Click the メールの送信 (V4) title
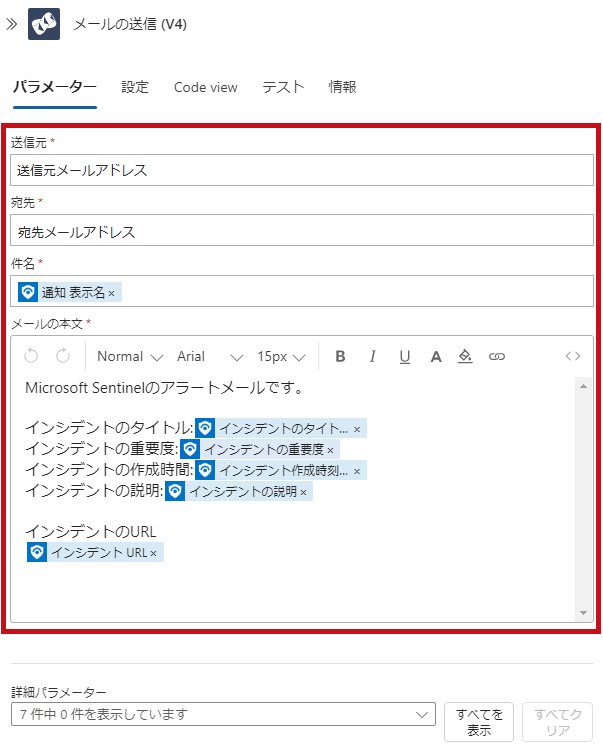 130,24
